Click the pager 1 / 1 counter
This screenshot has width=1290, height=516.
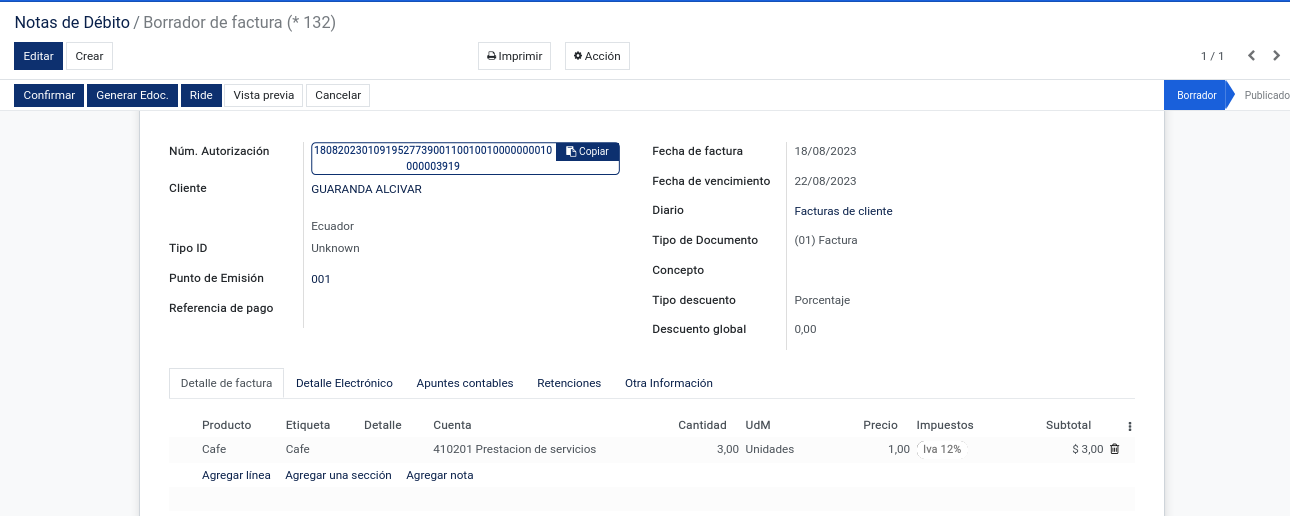(x=1212, y=56)
